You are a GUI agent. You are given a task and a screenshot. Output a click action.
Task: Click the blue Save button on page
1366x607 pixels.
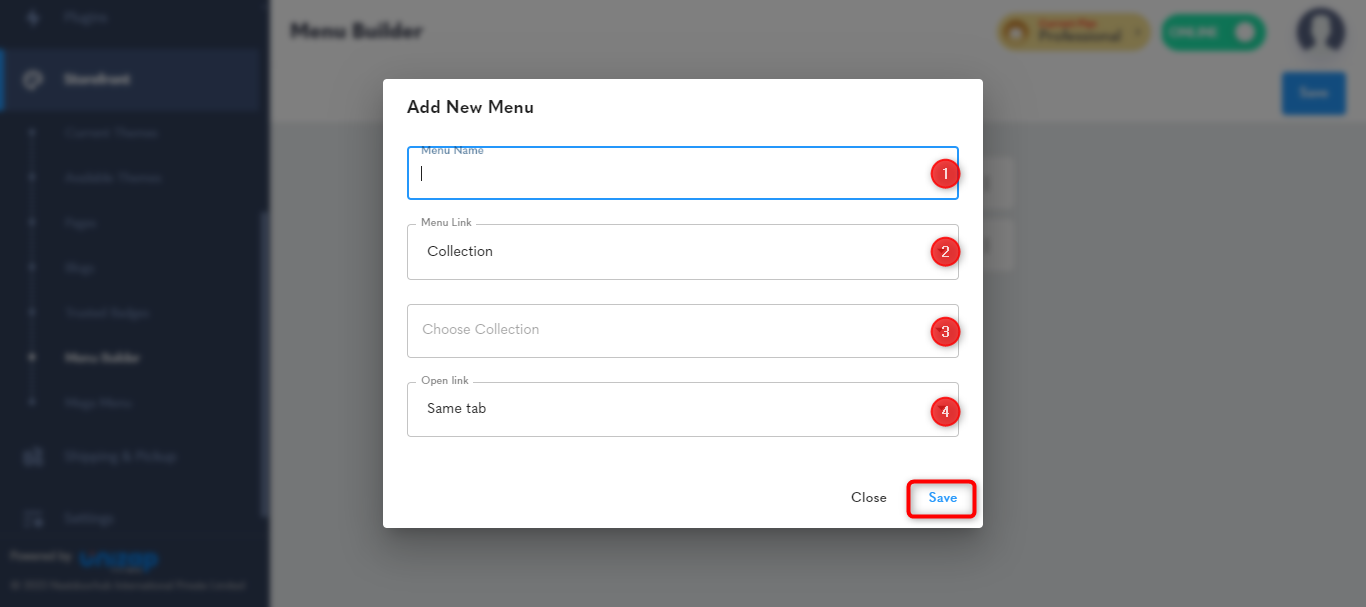click(x=1313, y=93)
